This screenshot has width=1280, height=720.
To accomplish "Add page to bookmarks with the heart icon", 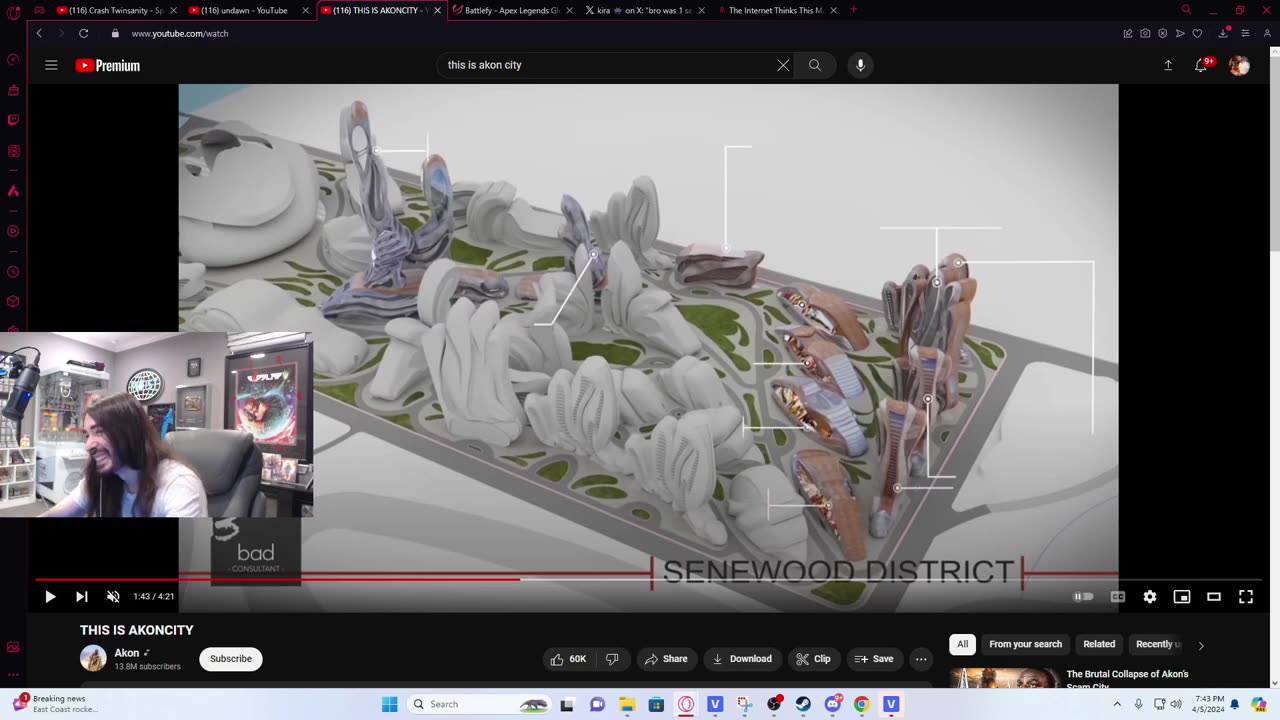I will pyautogui.click(x=1197, y=33).
